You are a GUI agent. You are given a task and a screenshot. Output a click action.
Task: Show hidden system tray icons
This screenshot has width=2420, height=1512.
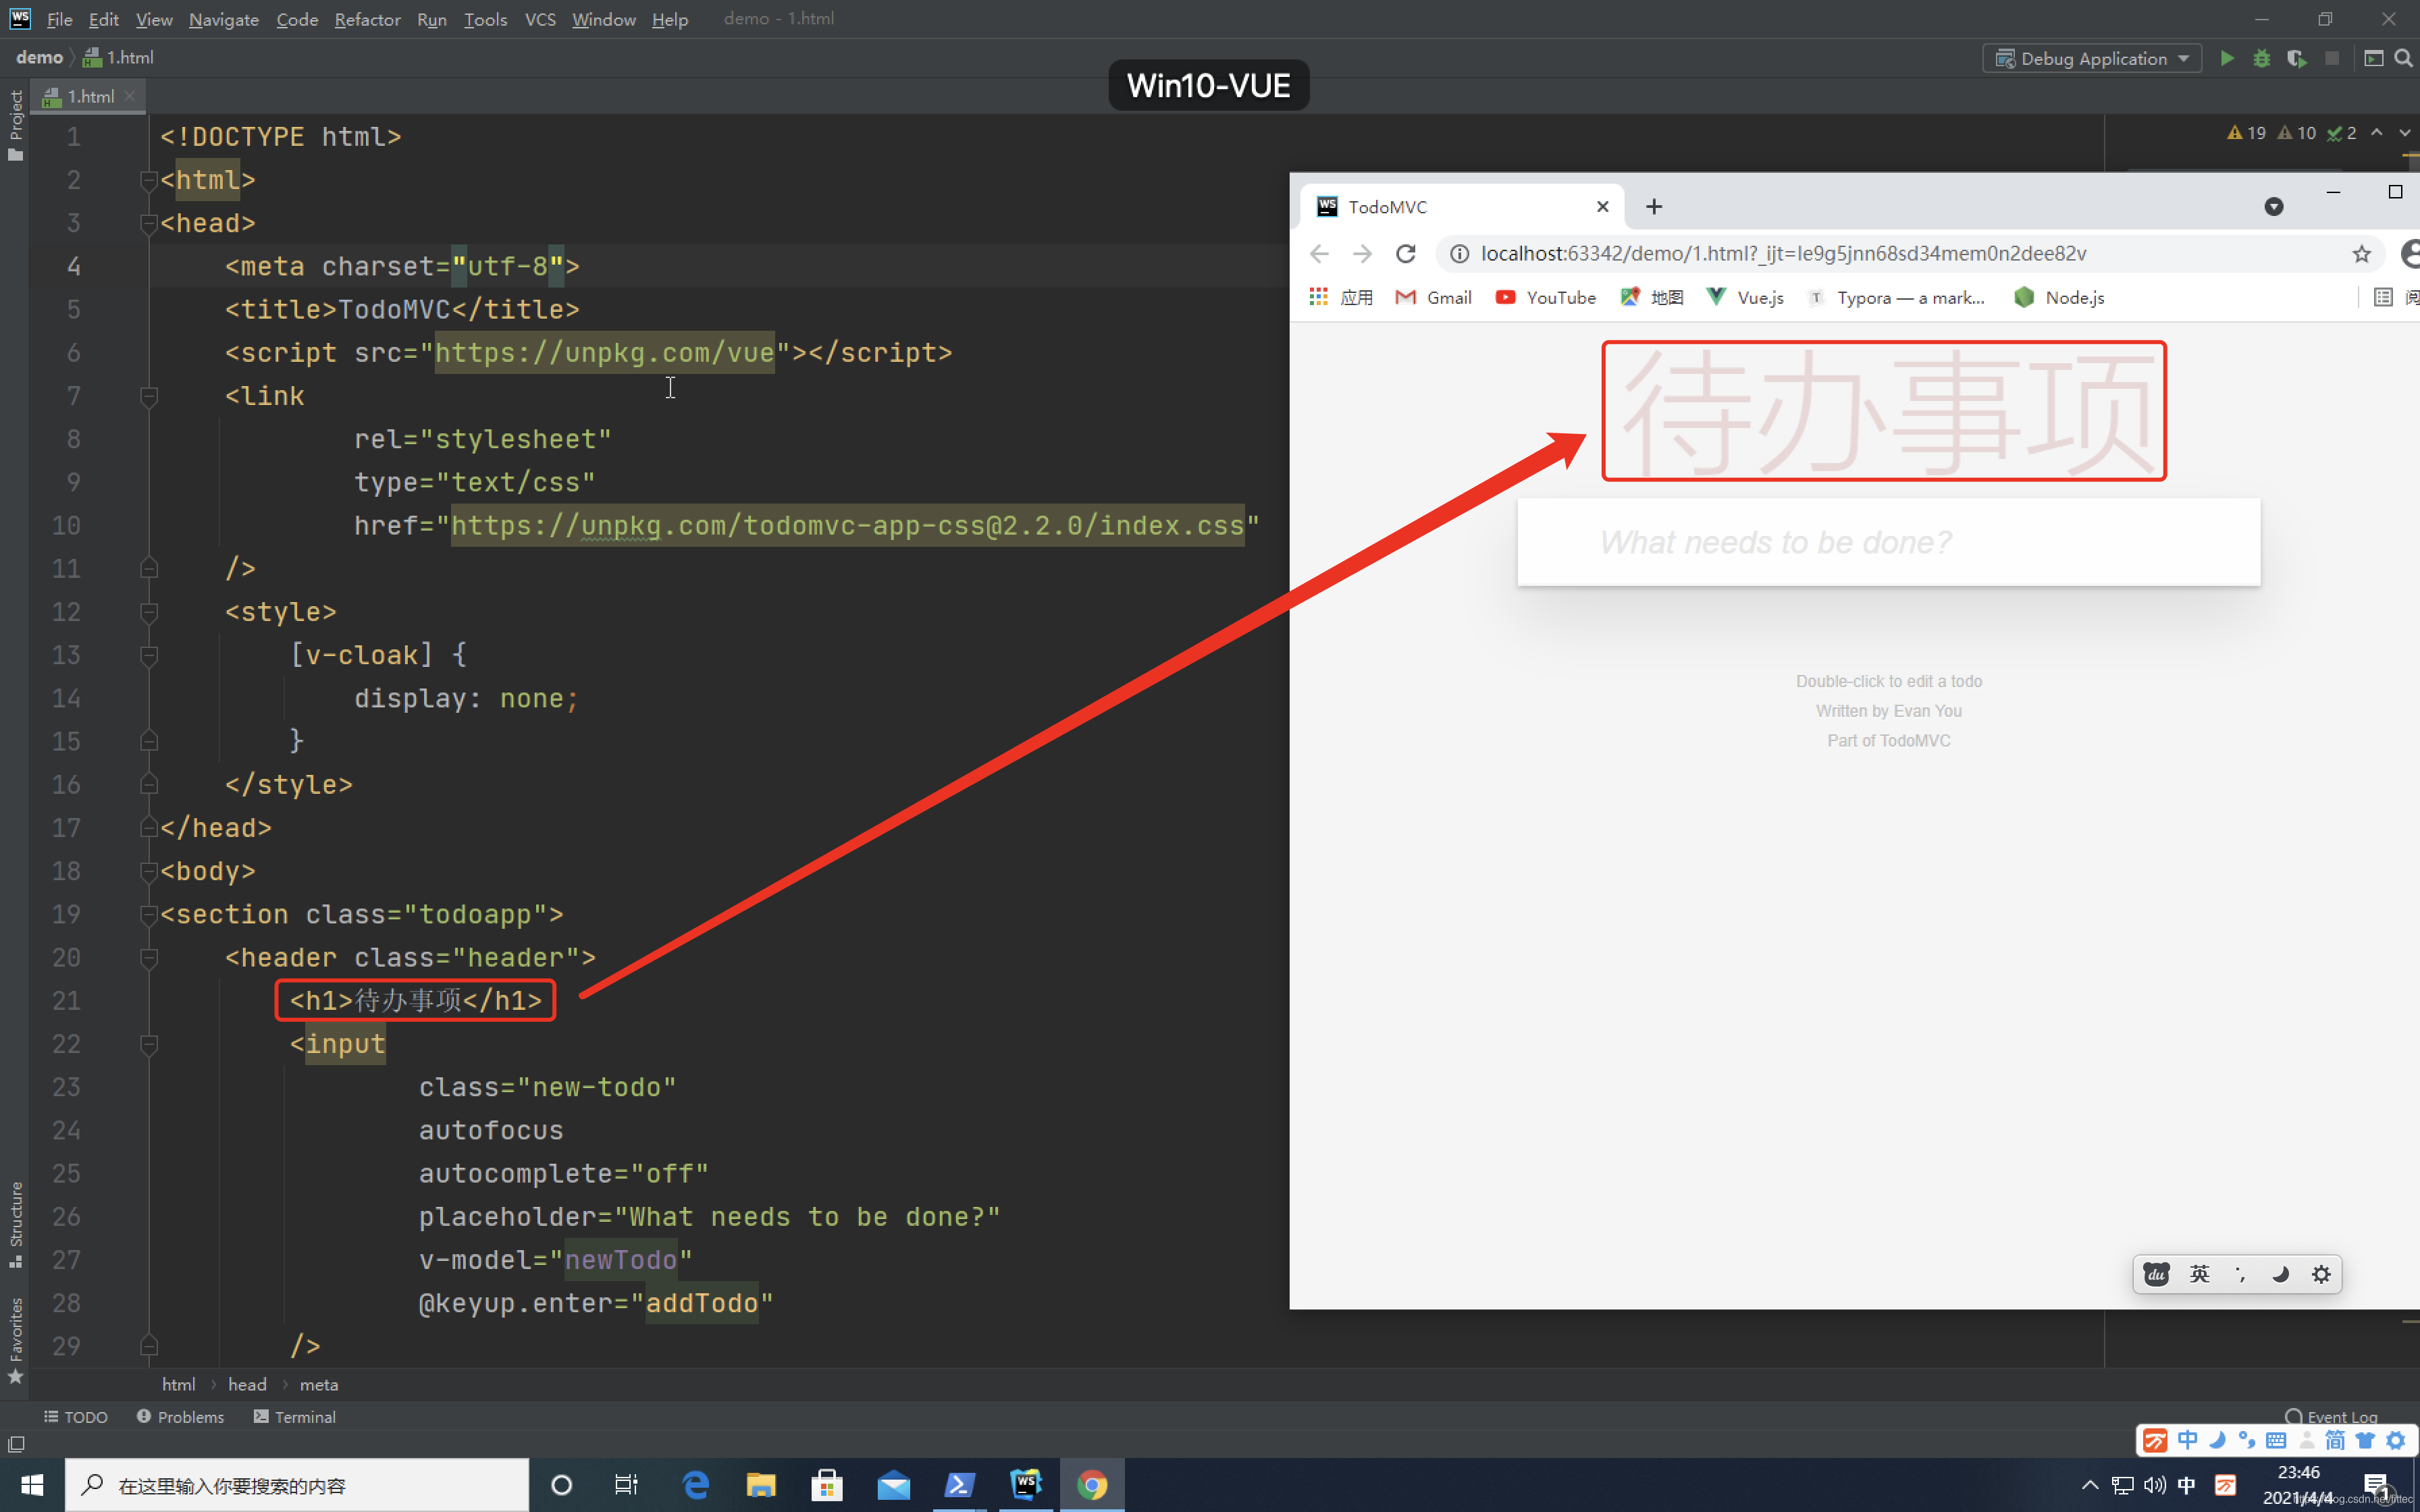coord(2089,1485)
